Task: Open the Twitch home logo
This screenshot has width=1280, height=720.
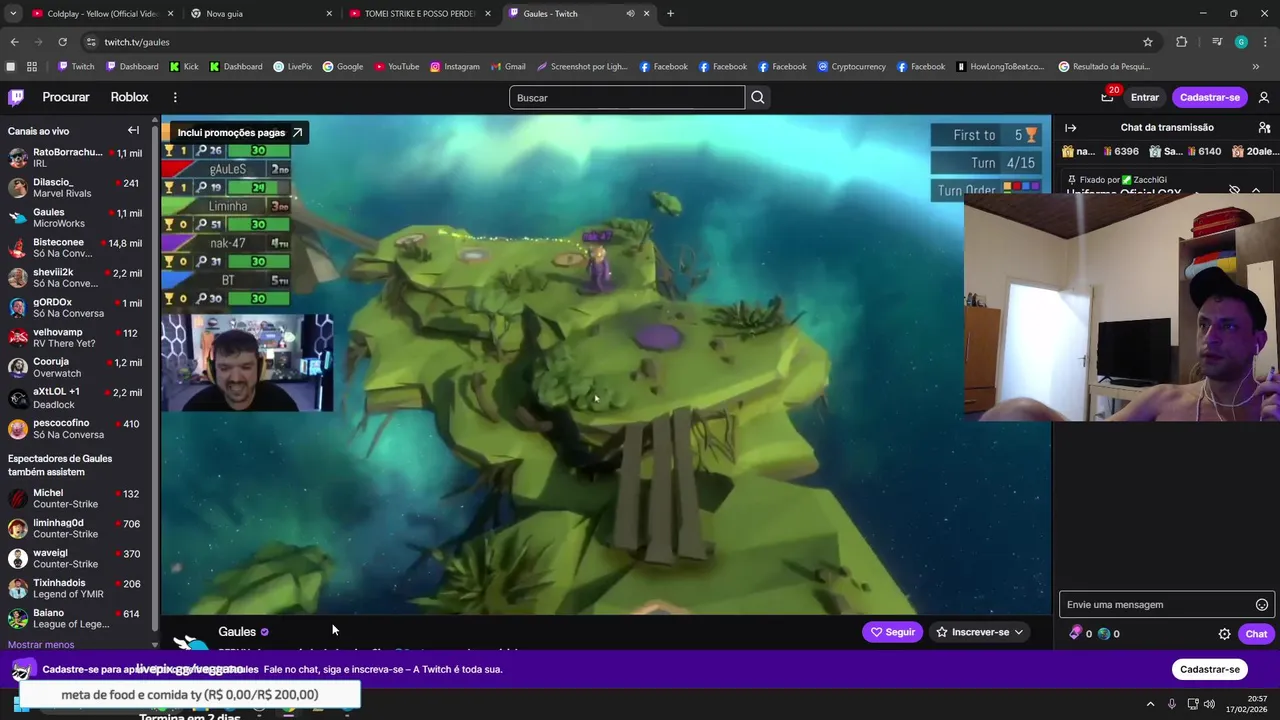Action: point(16,97)
